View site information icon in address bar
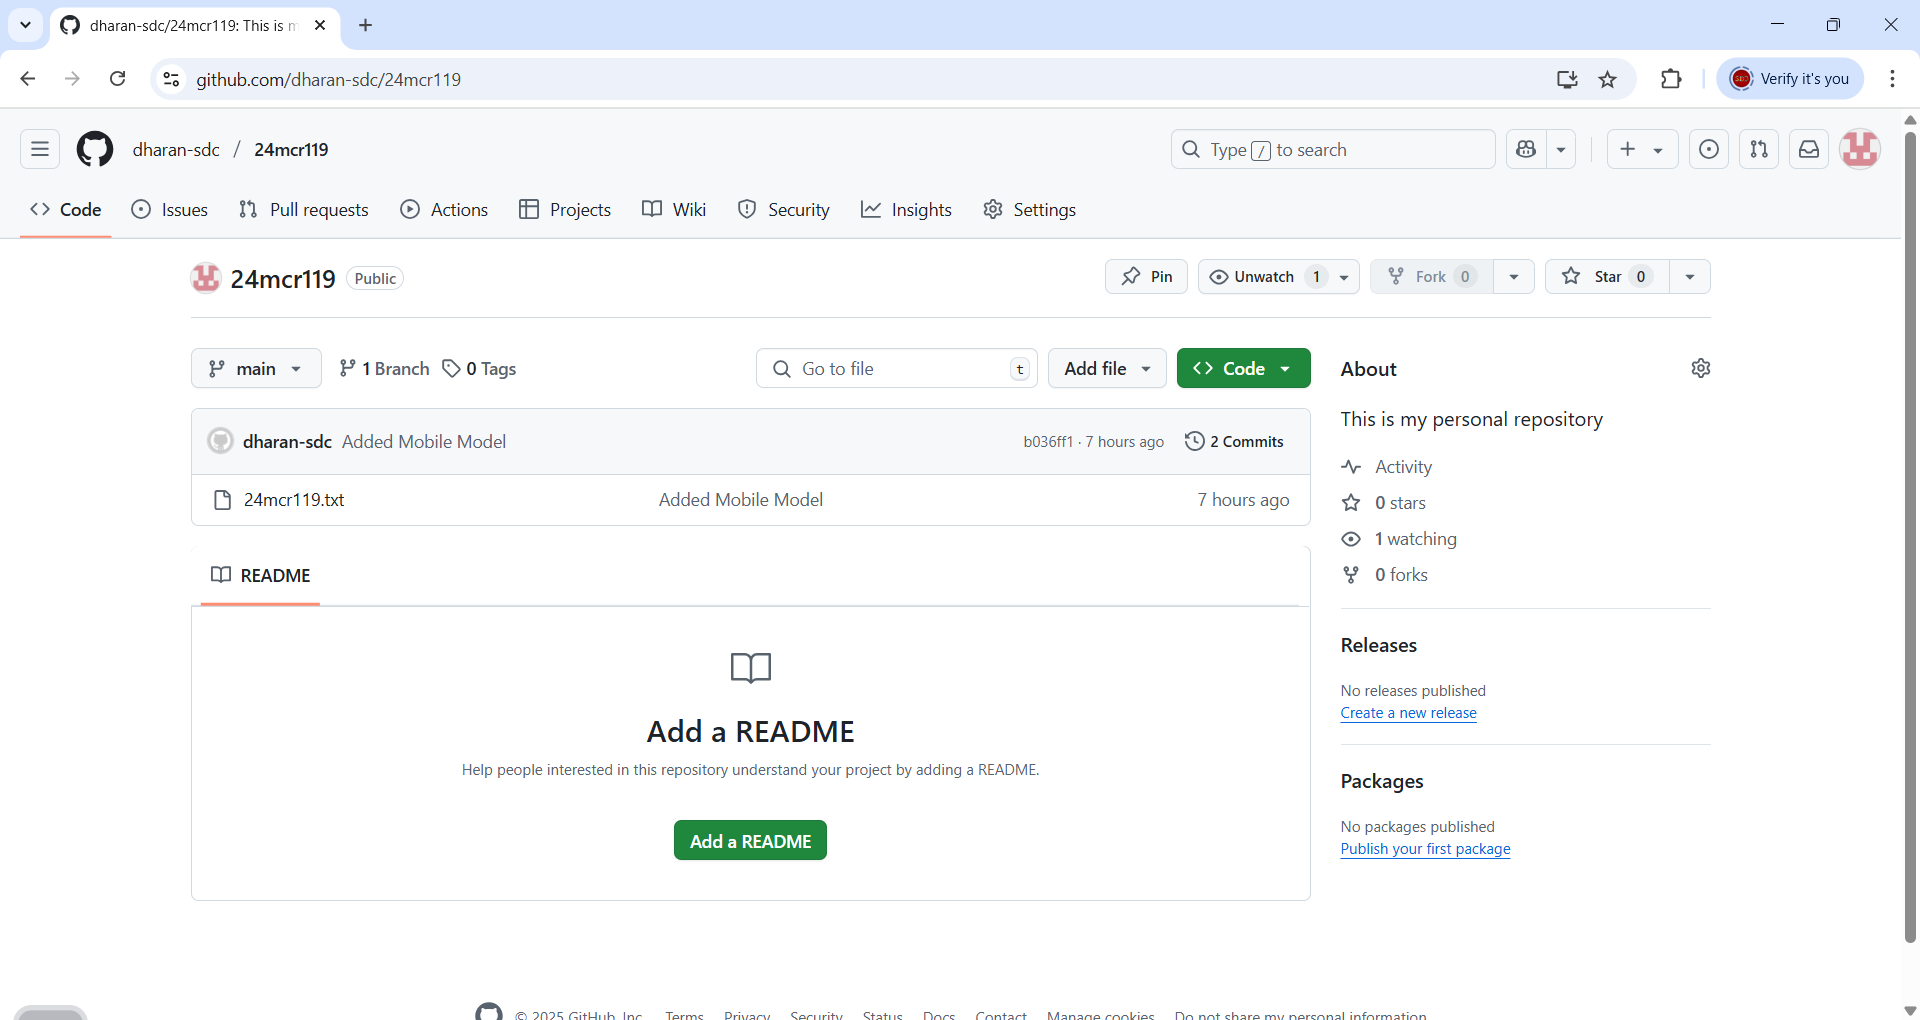Image resolution: width=1920 pixels, height=1020 pixels. 171,79
